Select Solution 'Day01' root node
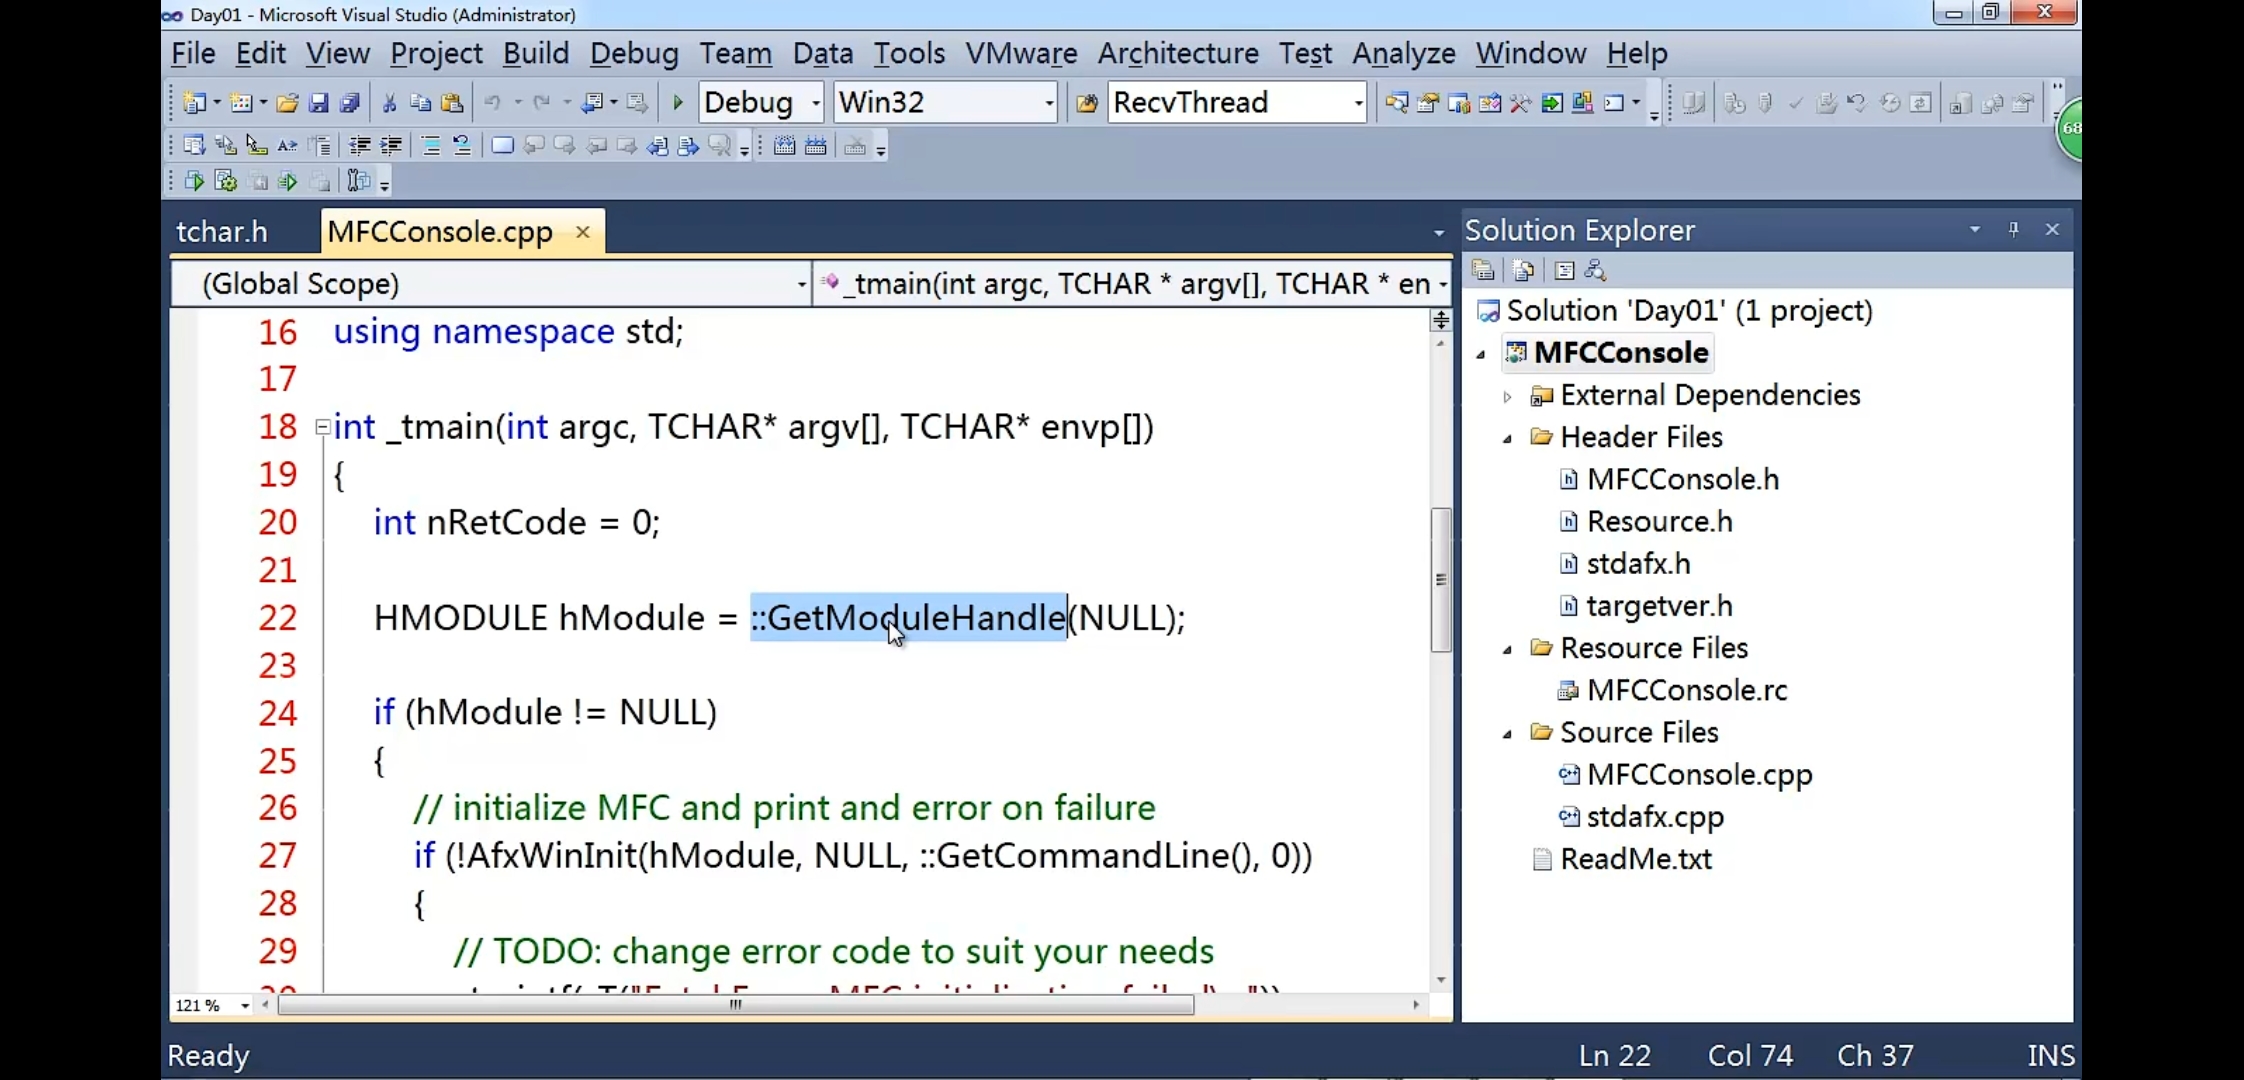 pos(1689,311)
